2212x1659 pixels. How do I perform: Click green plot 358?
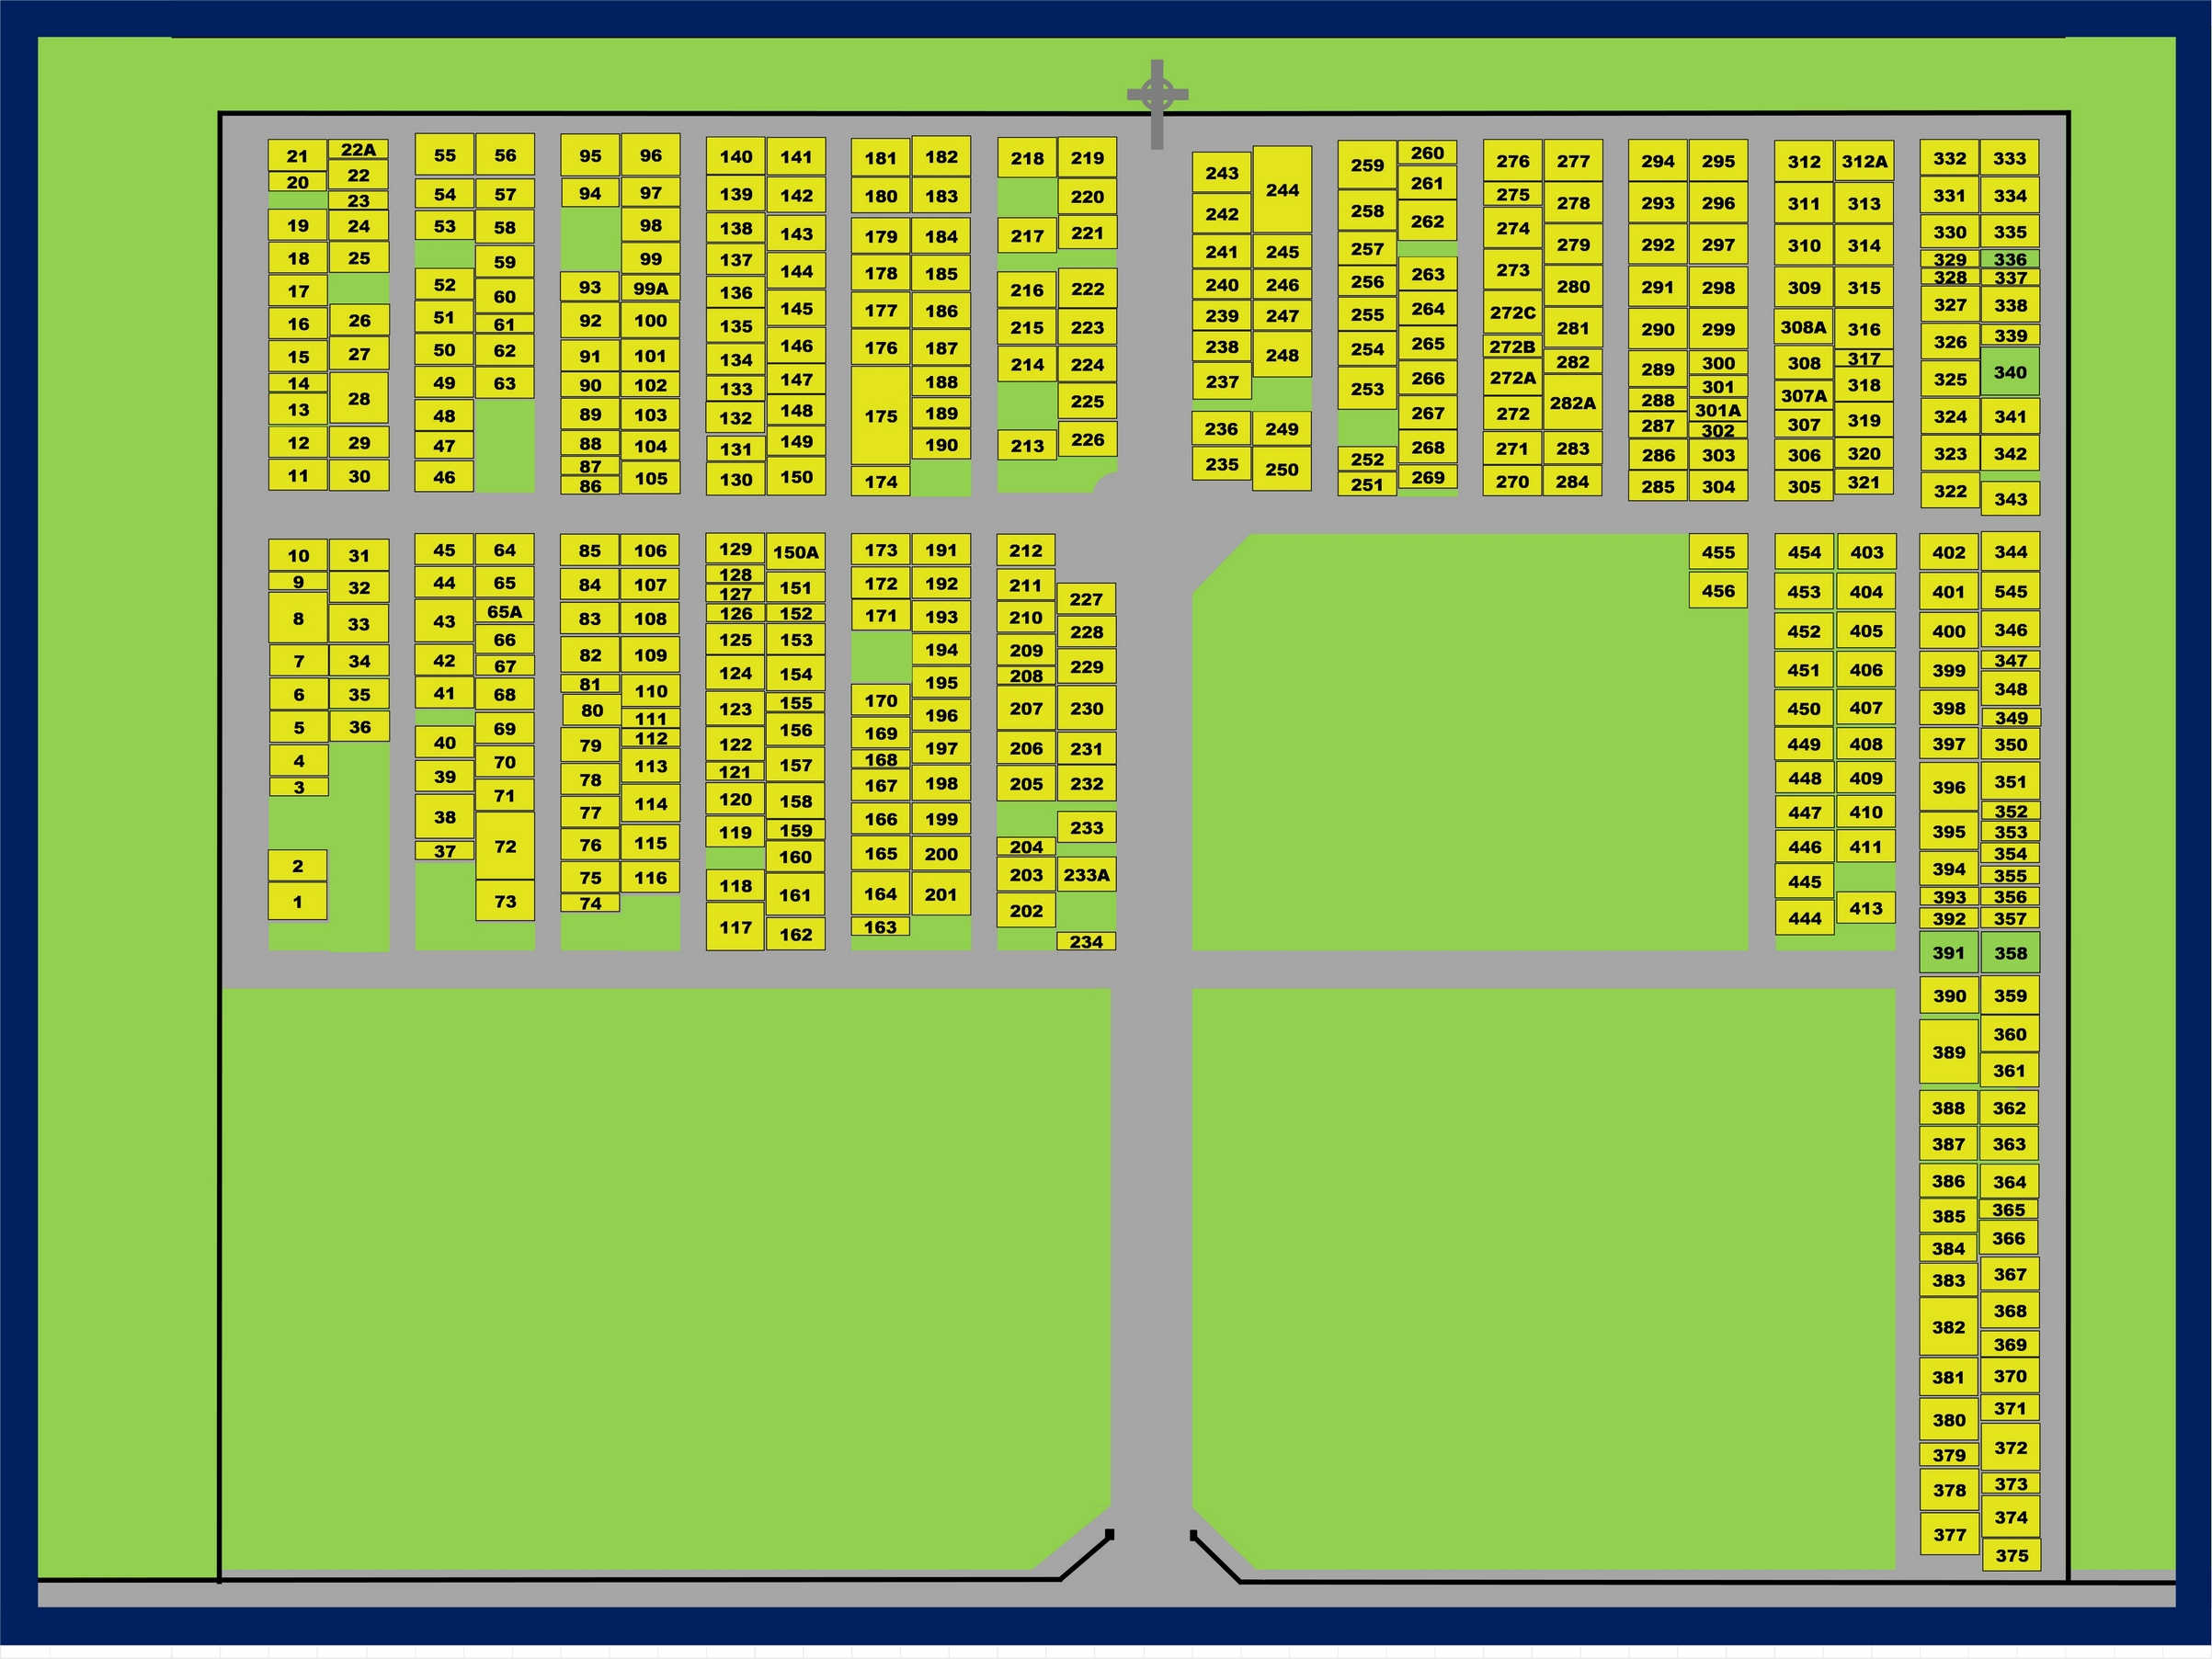point(2010,953)
